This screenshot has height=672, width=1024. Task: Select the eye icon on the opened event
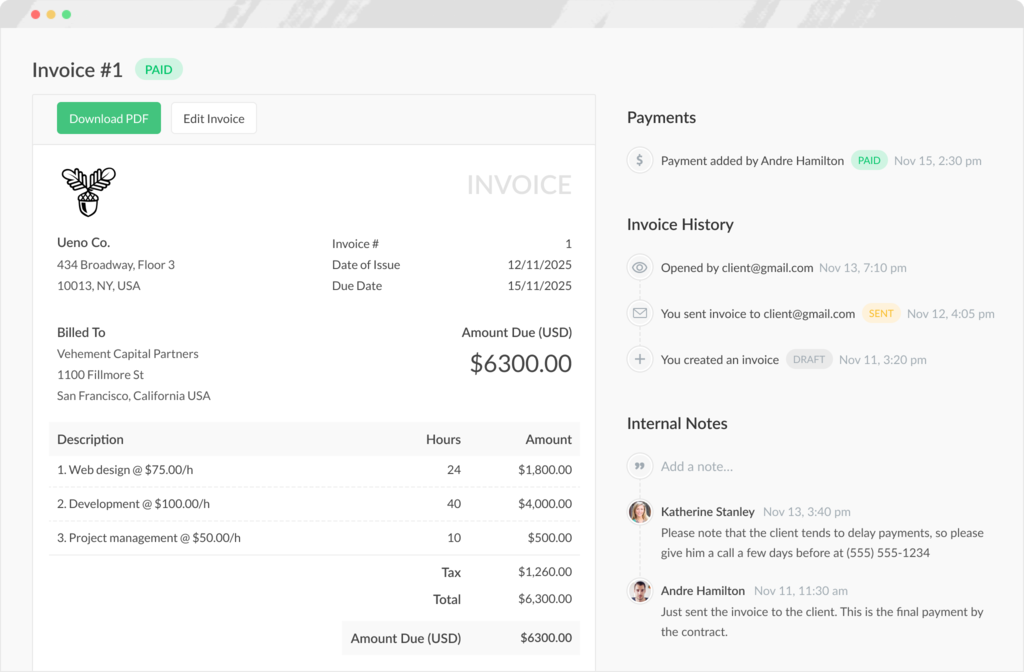click(640, 267)
